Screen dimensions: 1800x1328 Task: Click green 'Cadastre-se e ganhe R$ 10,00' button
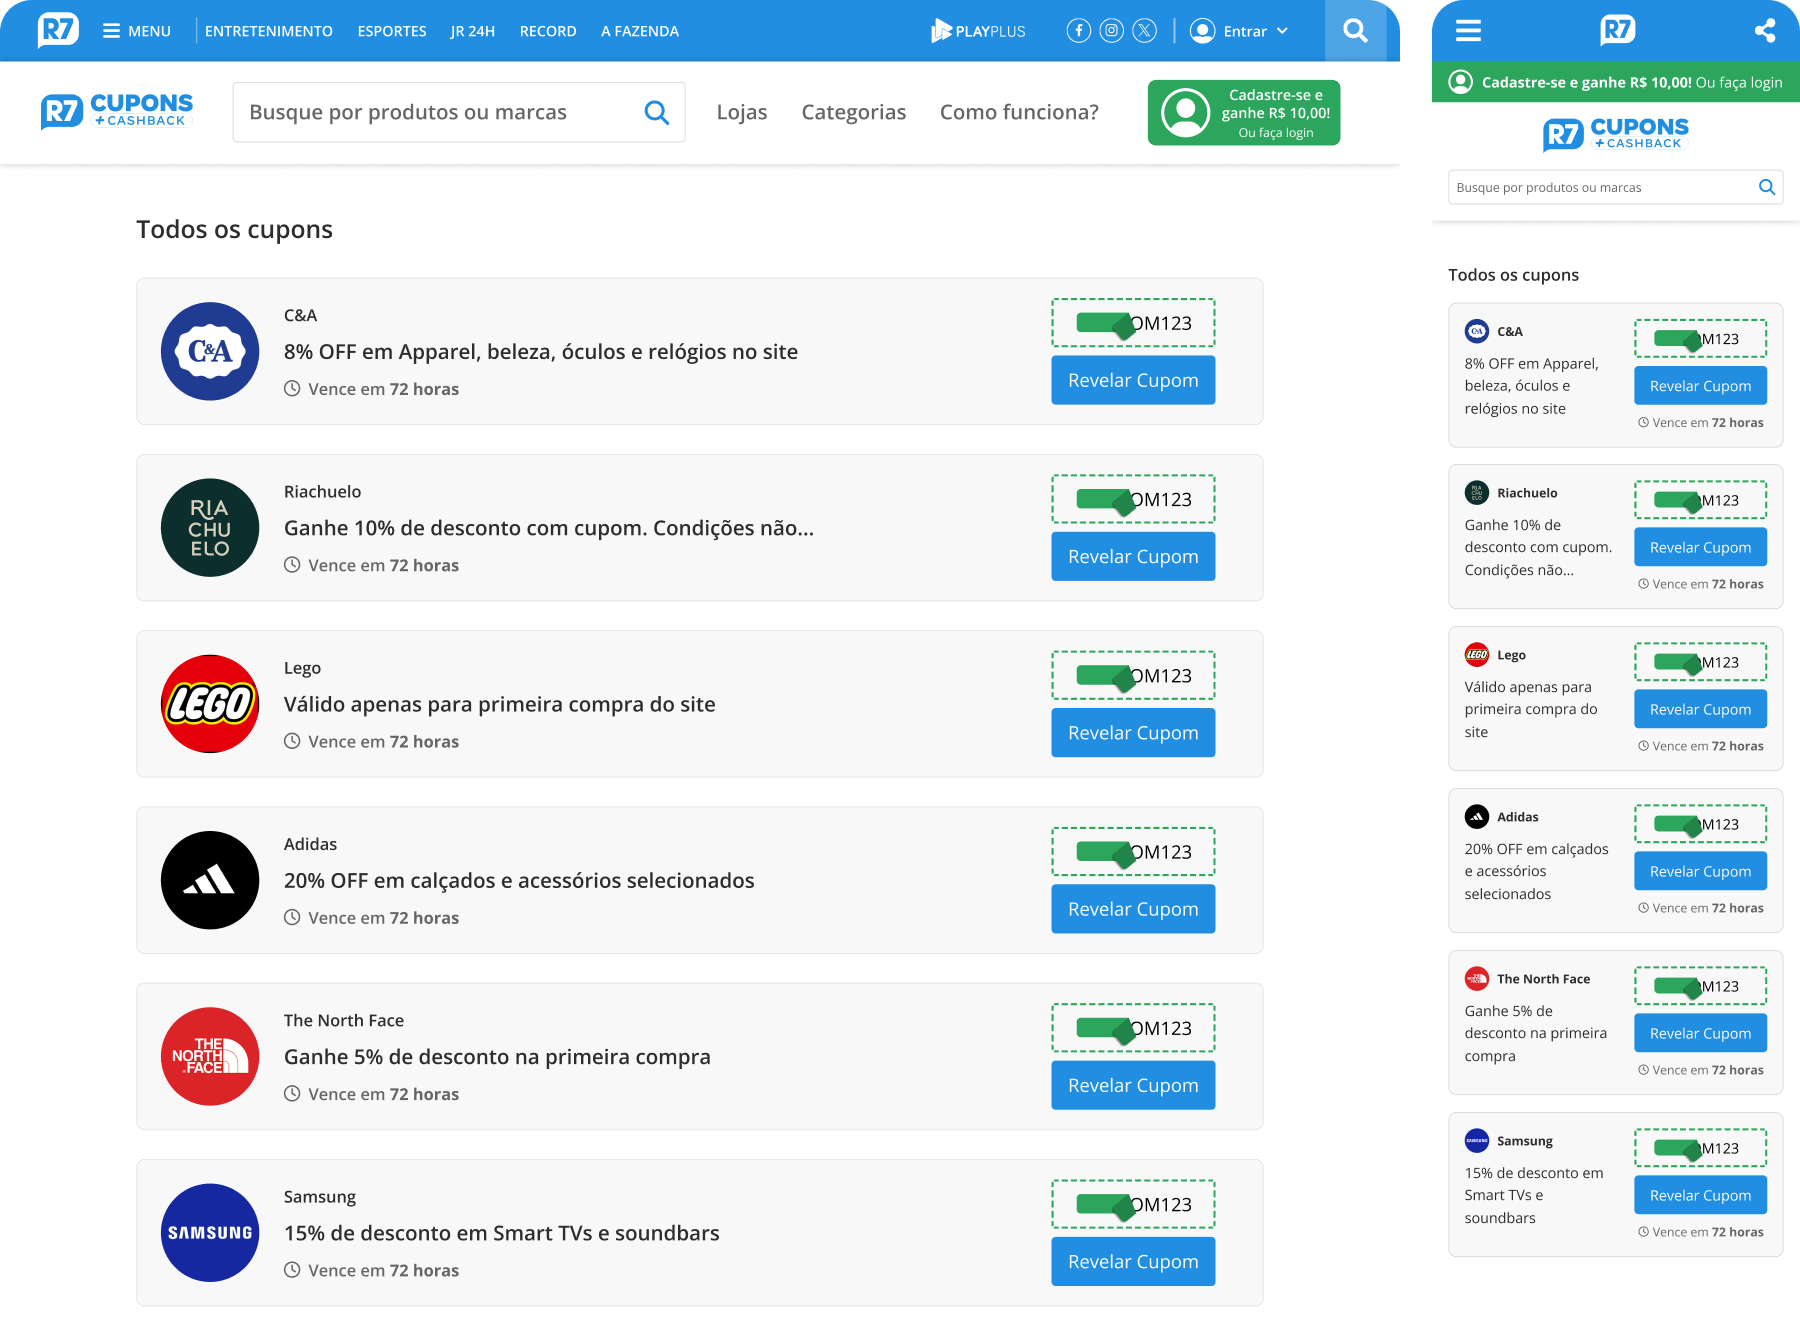click(x=1244, y=113)
